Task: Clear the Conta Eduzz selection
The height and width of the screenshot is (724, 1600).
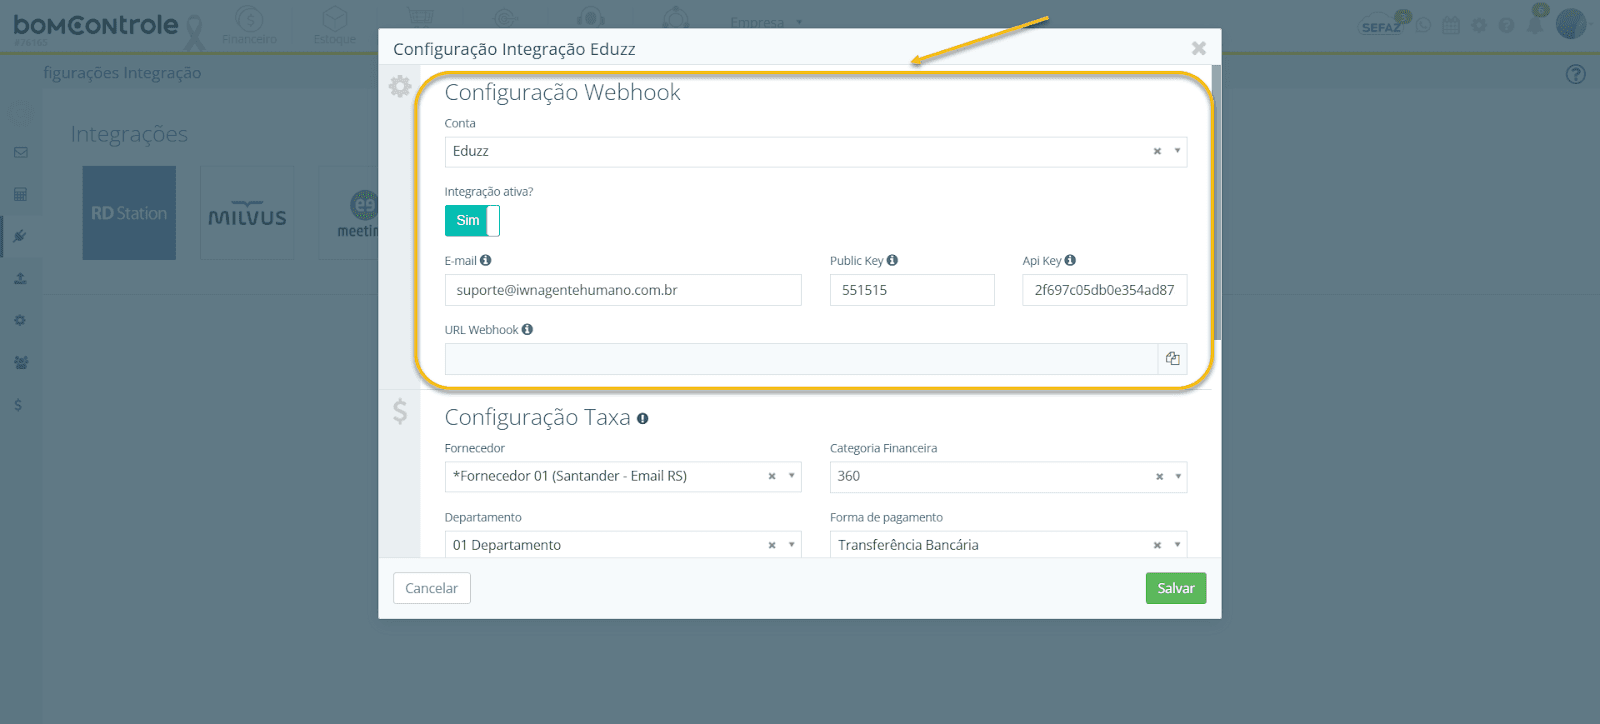Action: click(x=1157, y=152)
